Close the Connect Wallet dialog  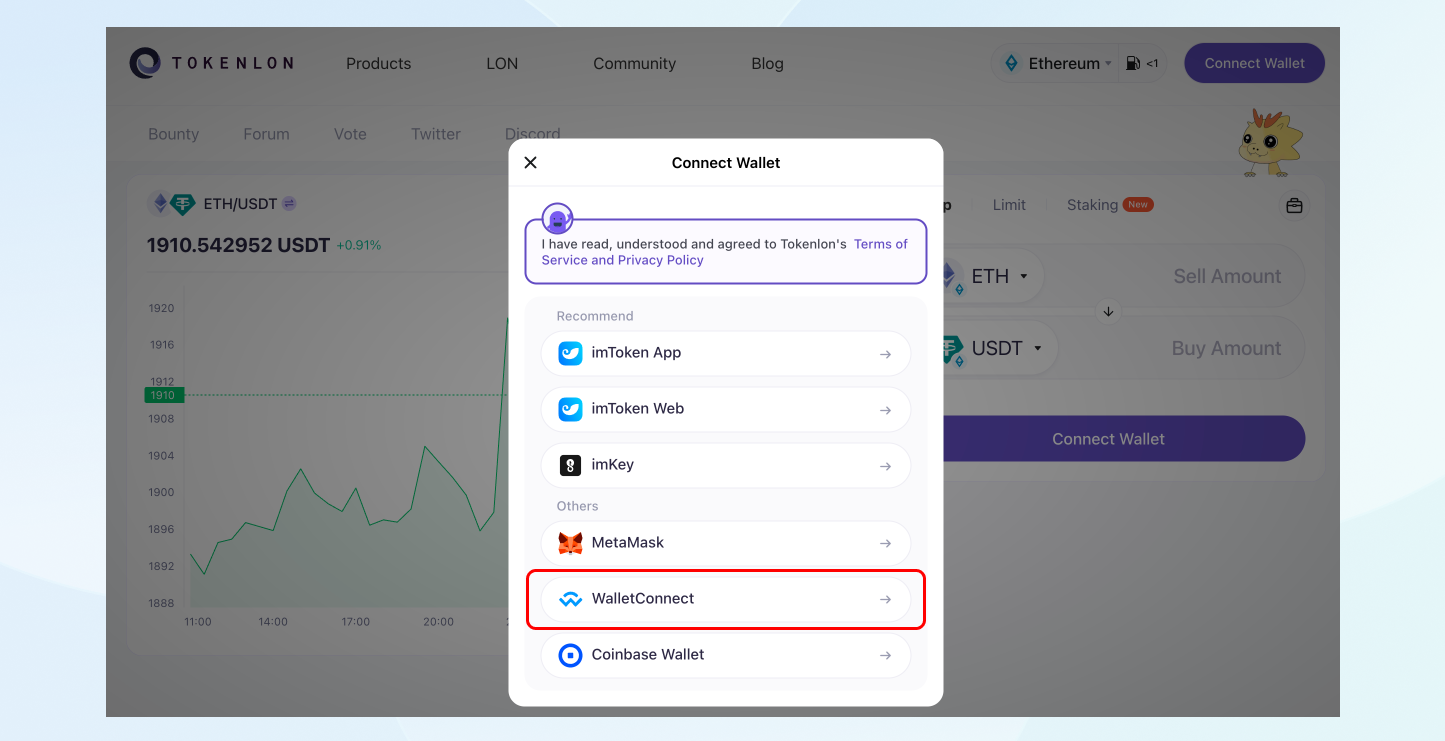531,162
